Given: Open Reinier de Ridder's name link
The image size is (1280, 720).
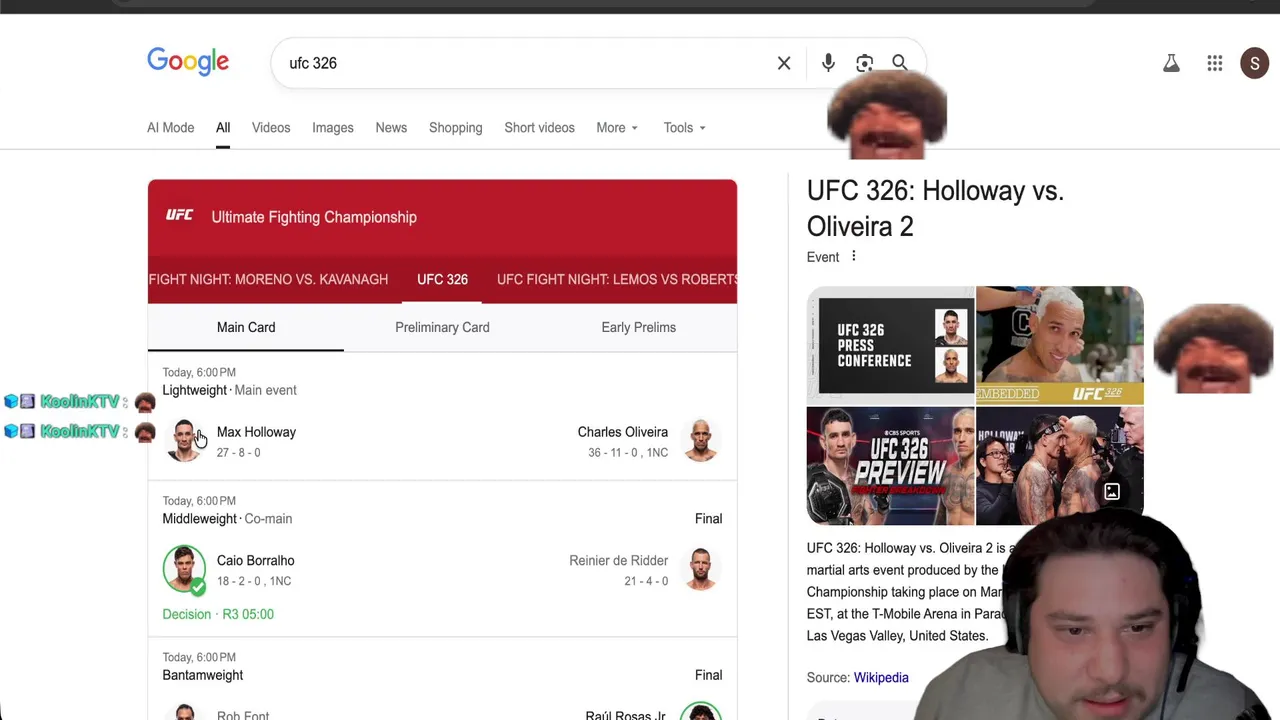Looking at the screenshot, I should 619,561.
